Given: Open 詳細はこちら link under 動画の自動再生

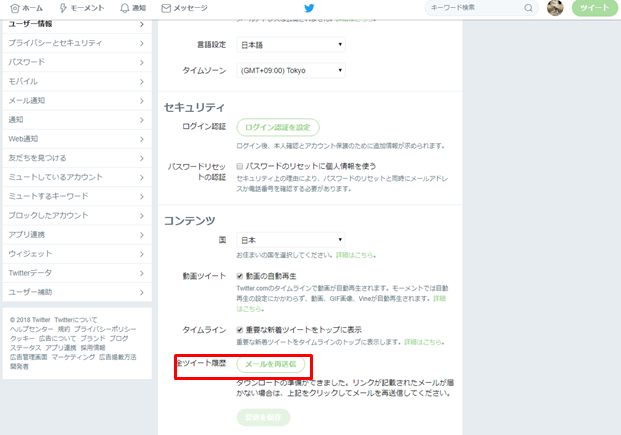Looking at the screenshot, I should pyautogui.click(x=439, y=298).
